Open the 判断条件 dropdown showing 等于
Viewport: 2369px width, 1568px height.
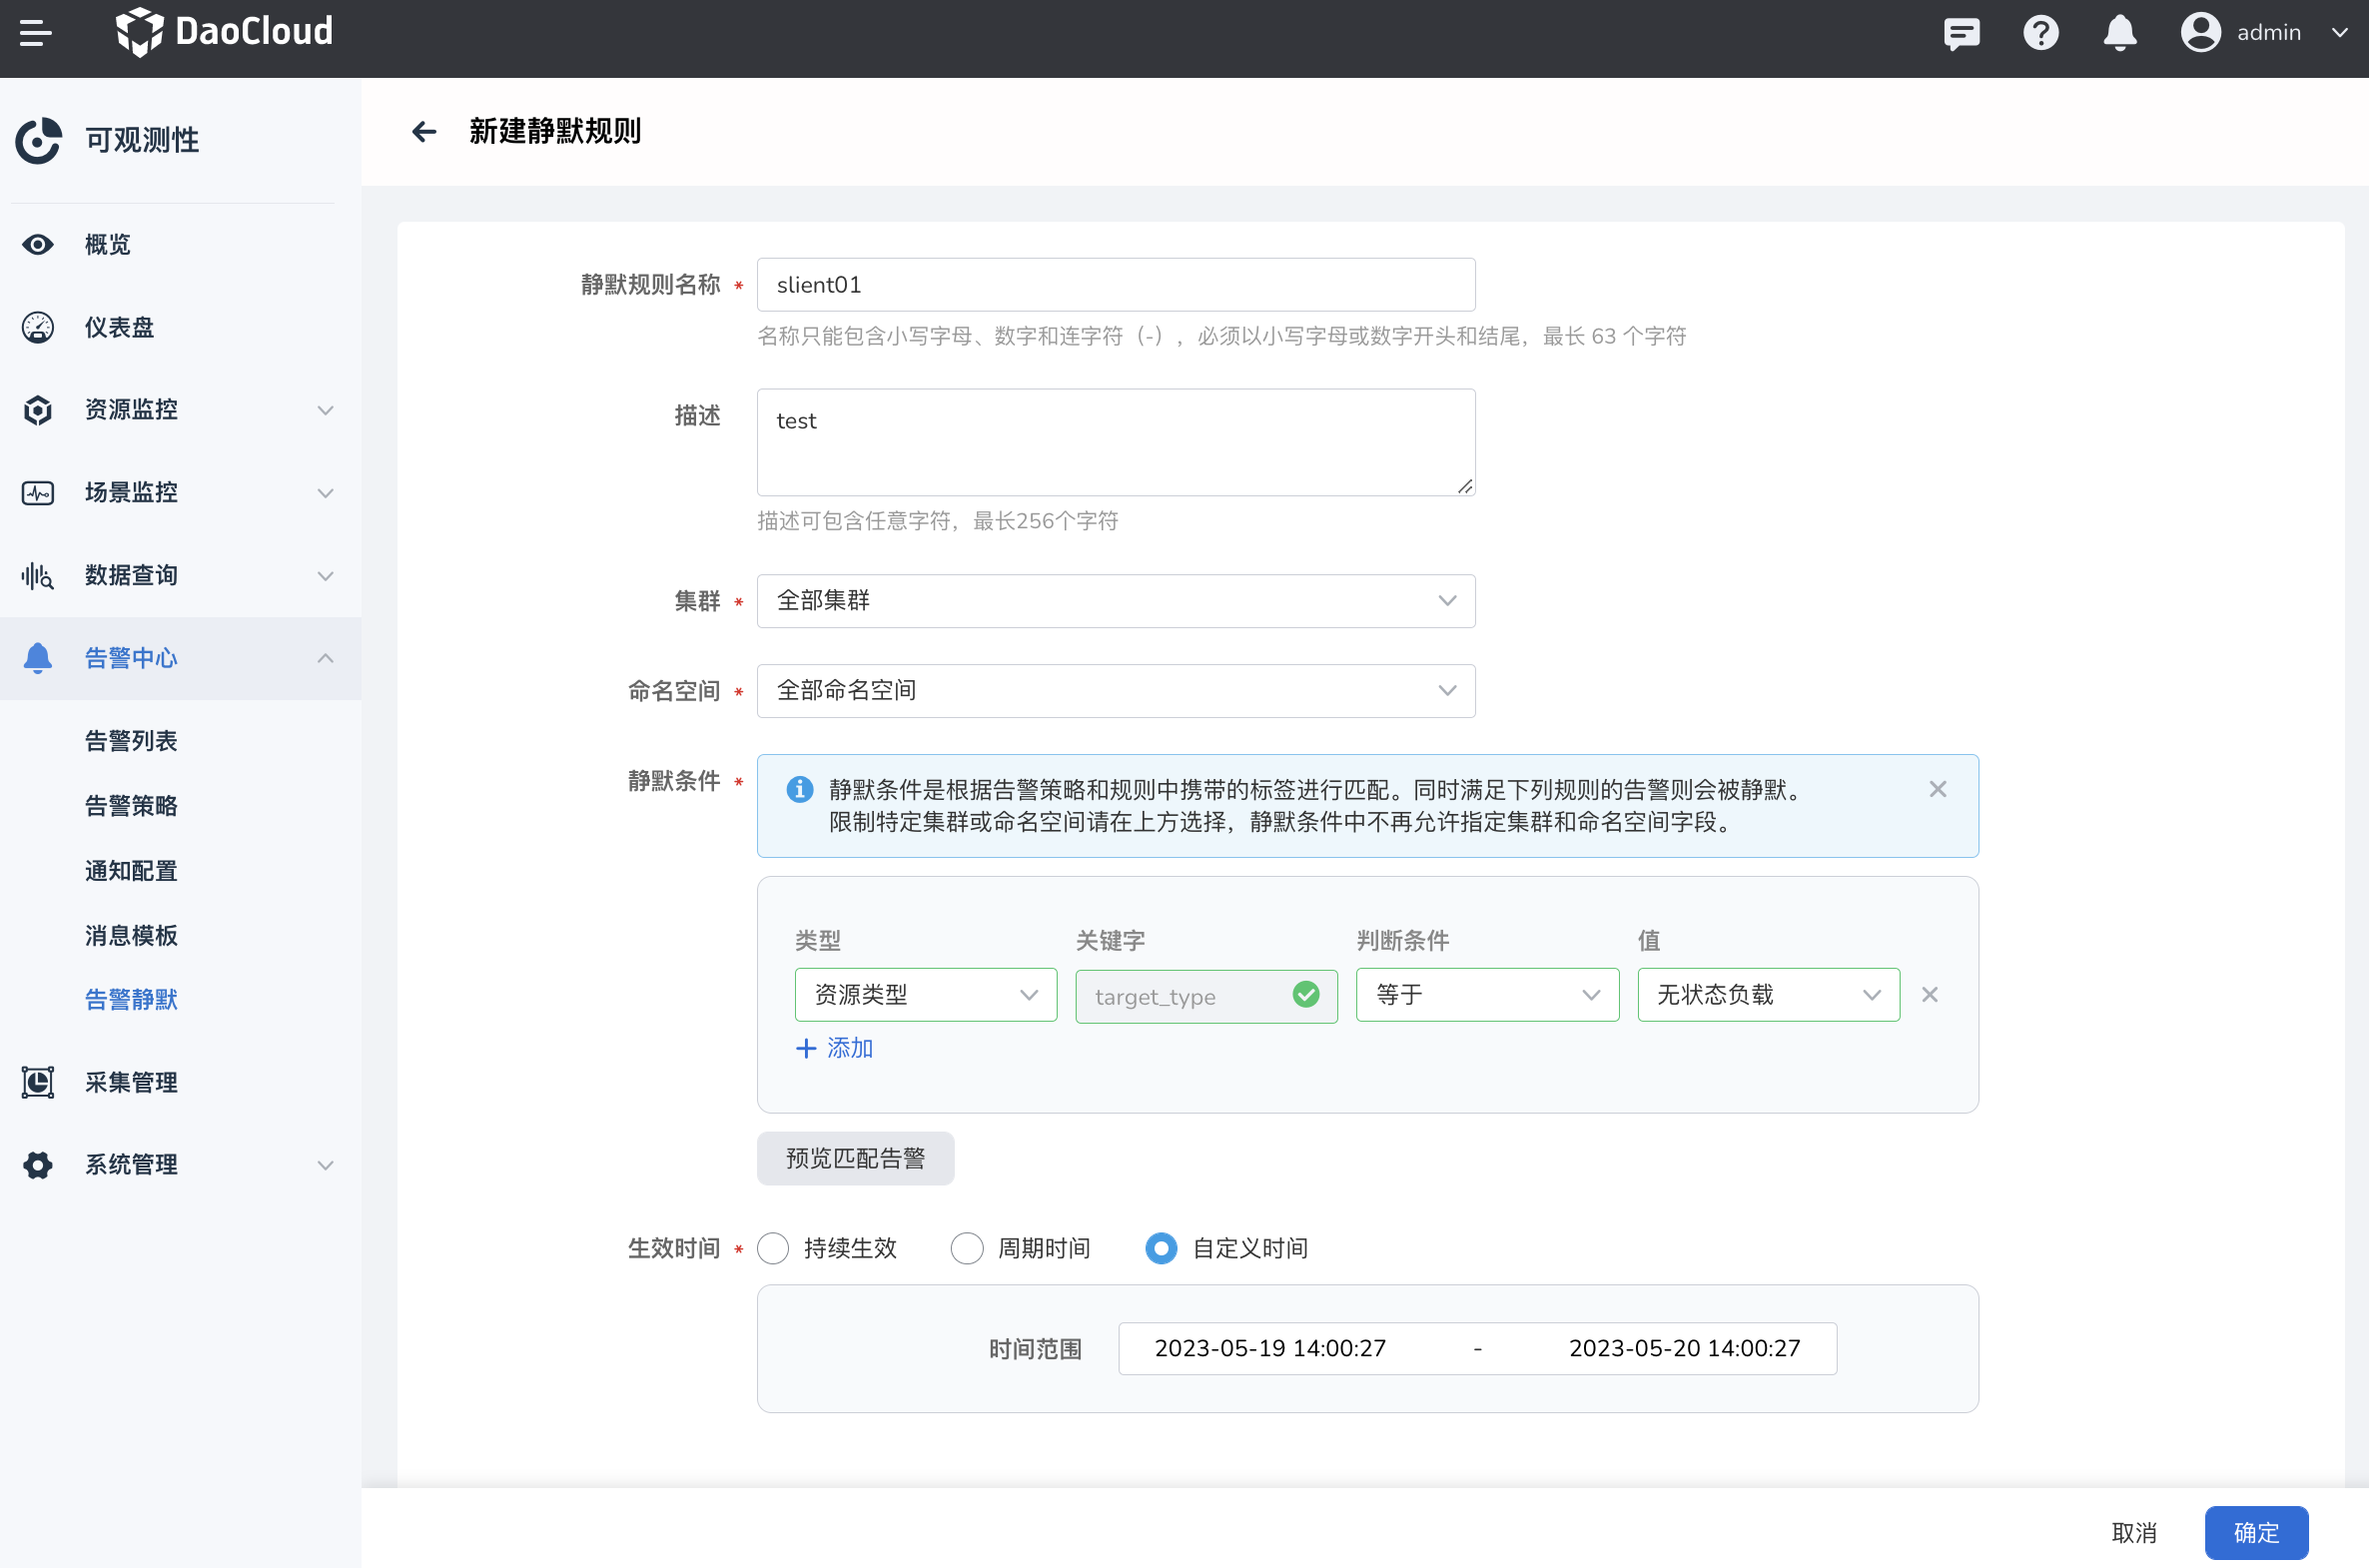click(1488, 995)
